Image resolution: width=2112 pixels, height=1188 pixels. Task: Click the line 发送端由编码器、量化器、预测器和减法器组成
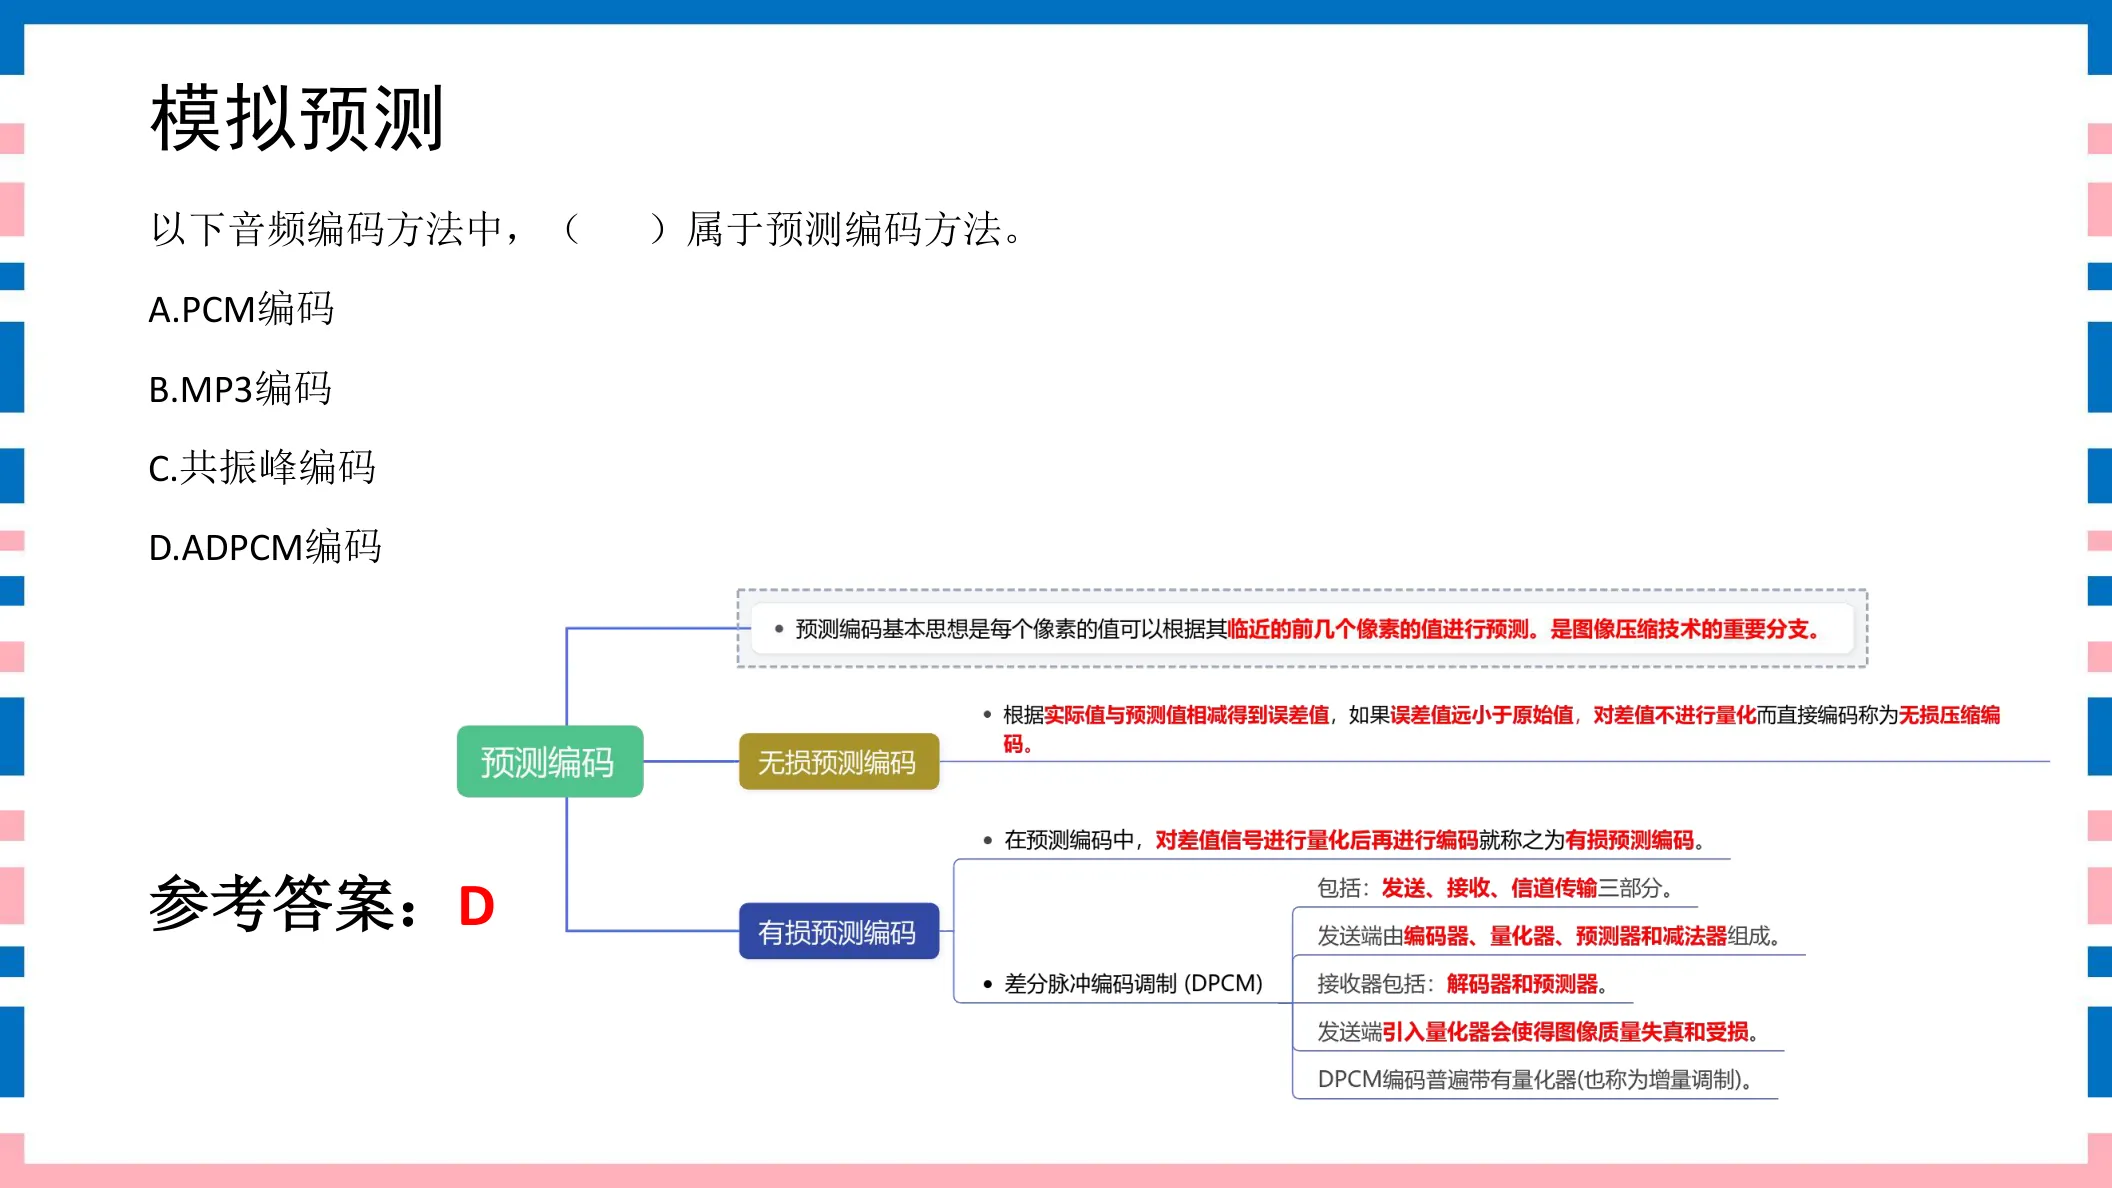click(x=1549, y=936)
